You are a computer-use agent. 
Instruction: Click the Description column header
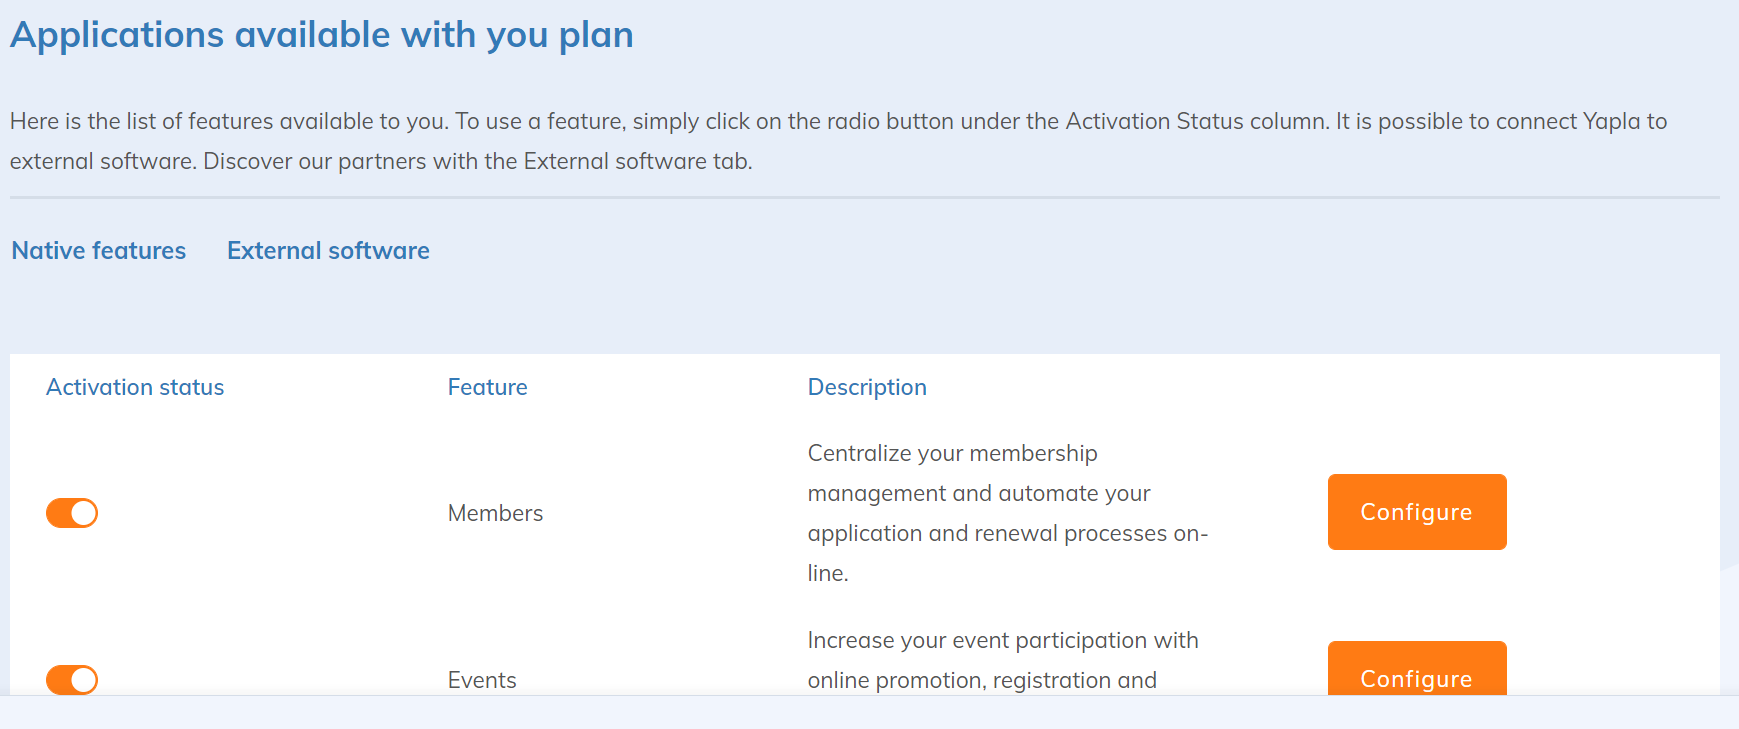[x=867, y=387]
